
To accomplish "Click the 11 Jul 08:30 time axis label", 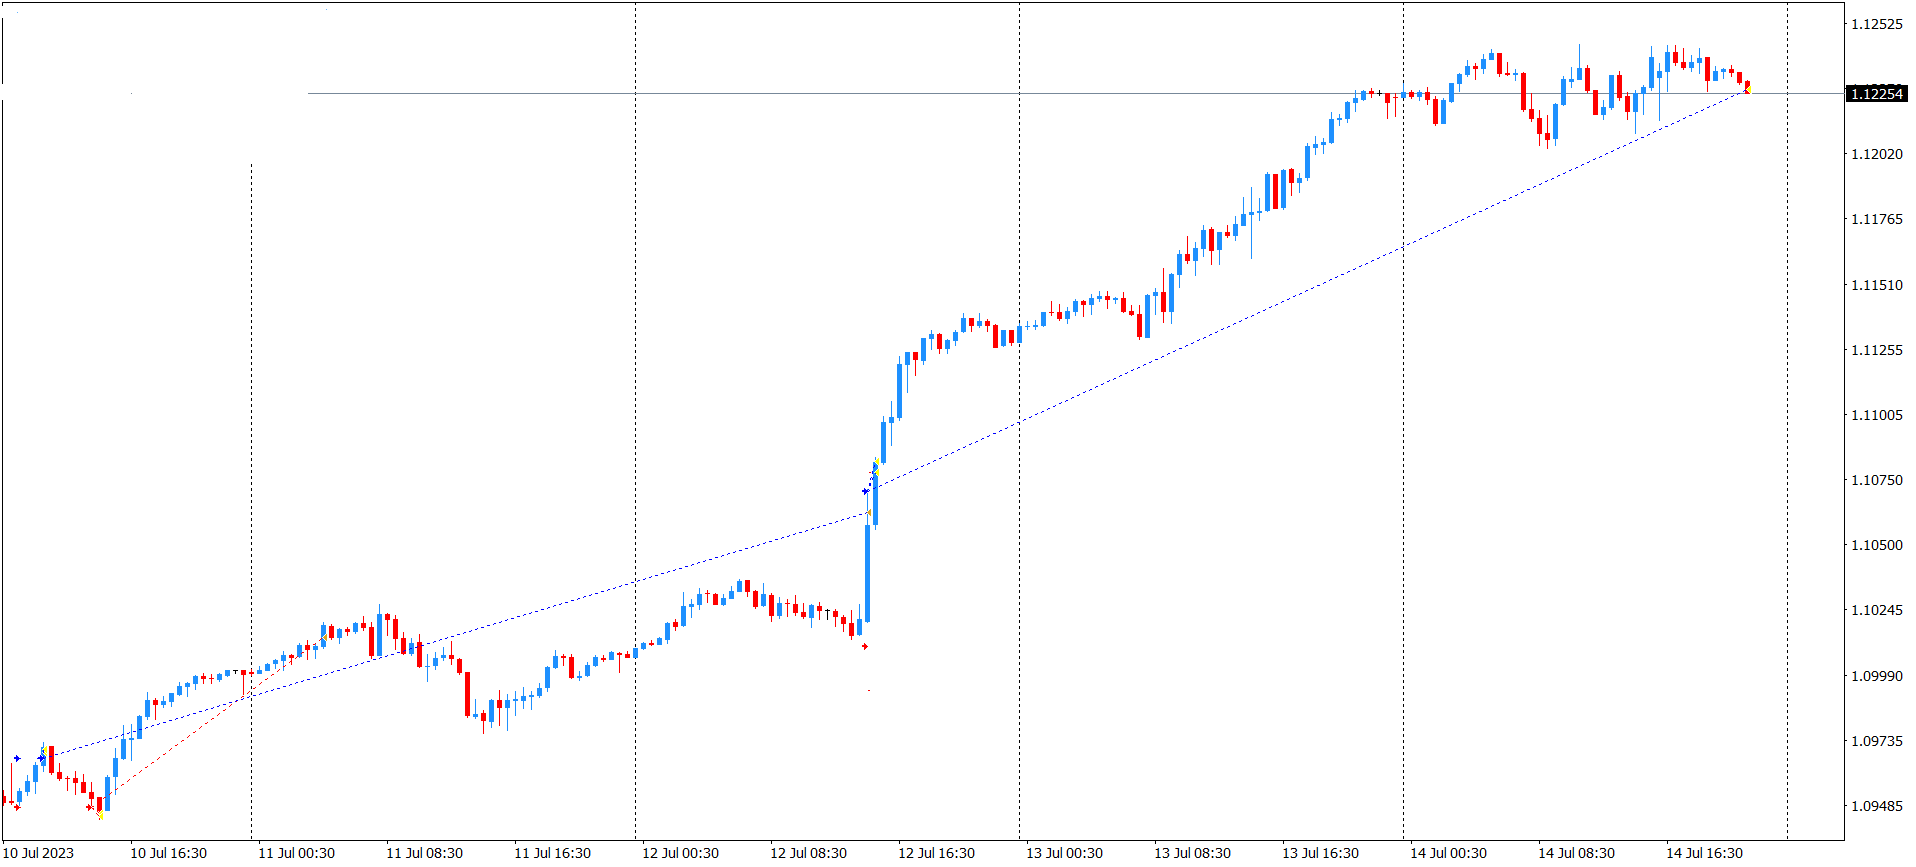I will 424,853.
